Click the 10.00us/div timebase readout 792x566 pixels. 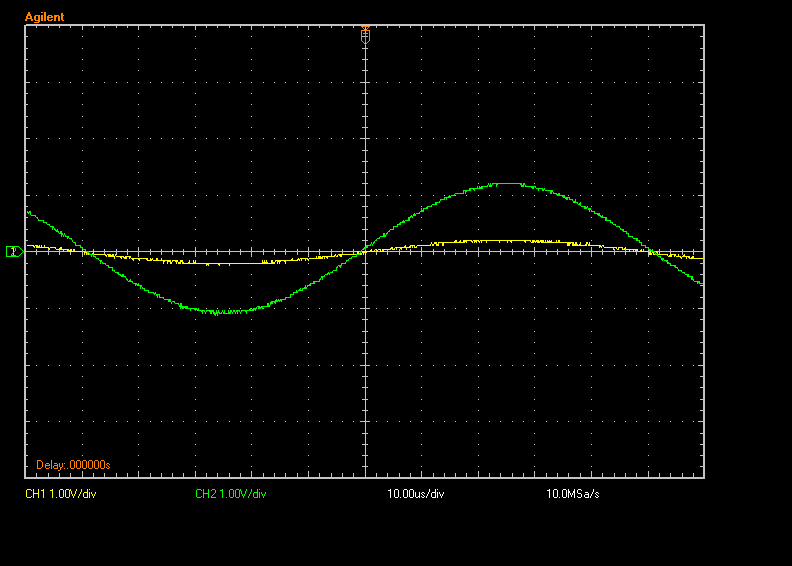pos(416,494)
